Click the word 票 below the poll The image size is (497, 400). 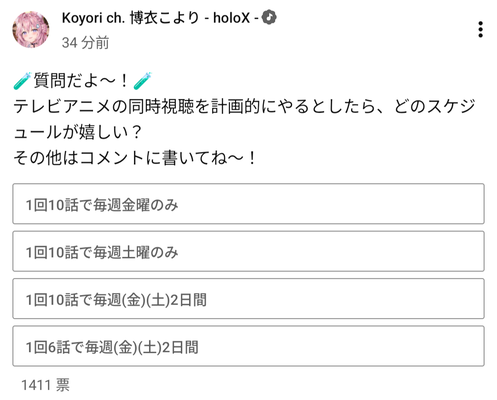pyautogui.click(x=63, y=385)
